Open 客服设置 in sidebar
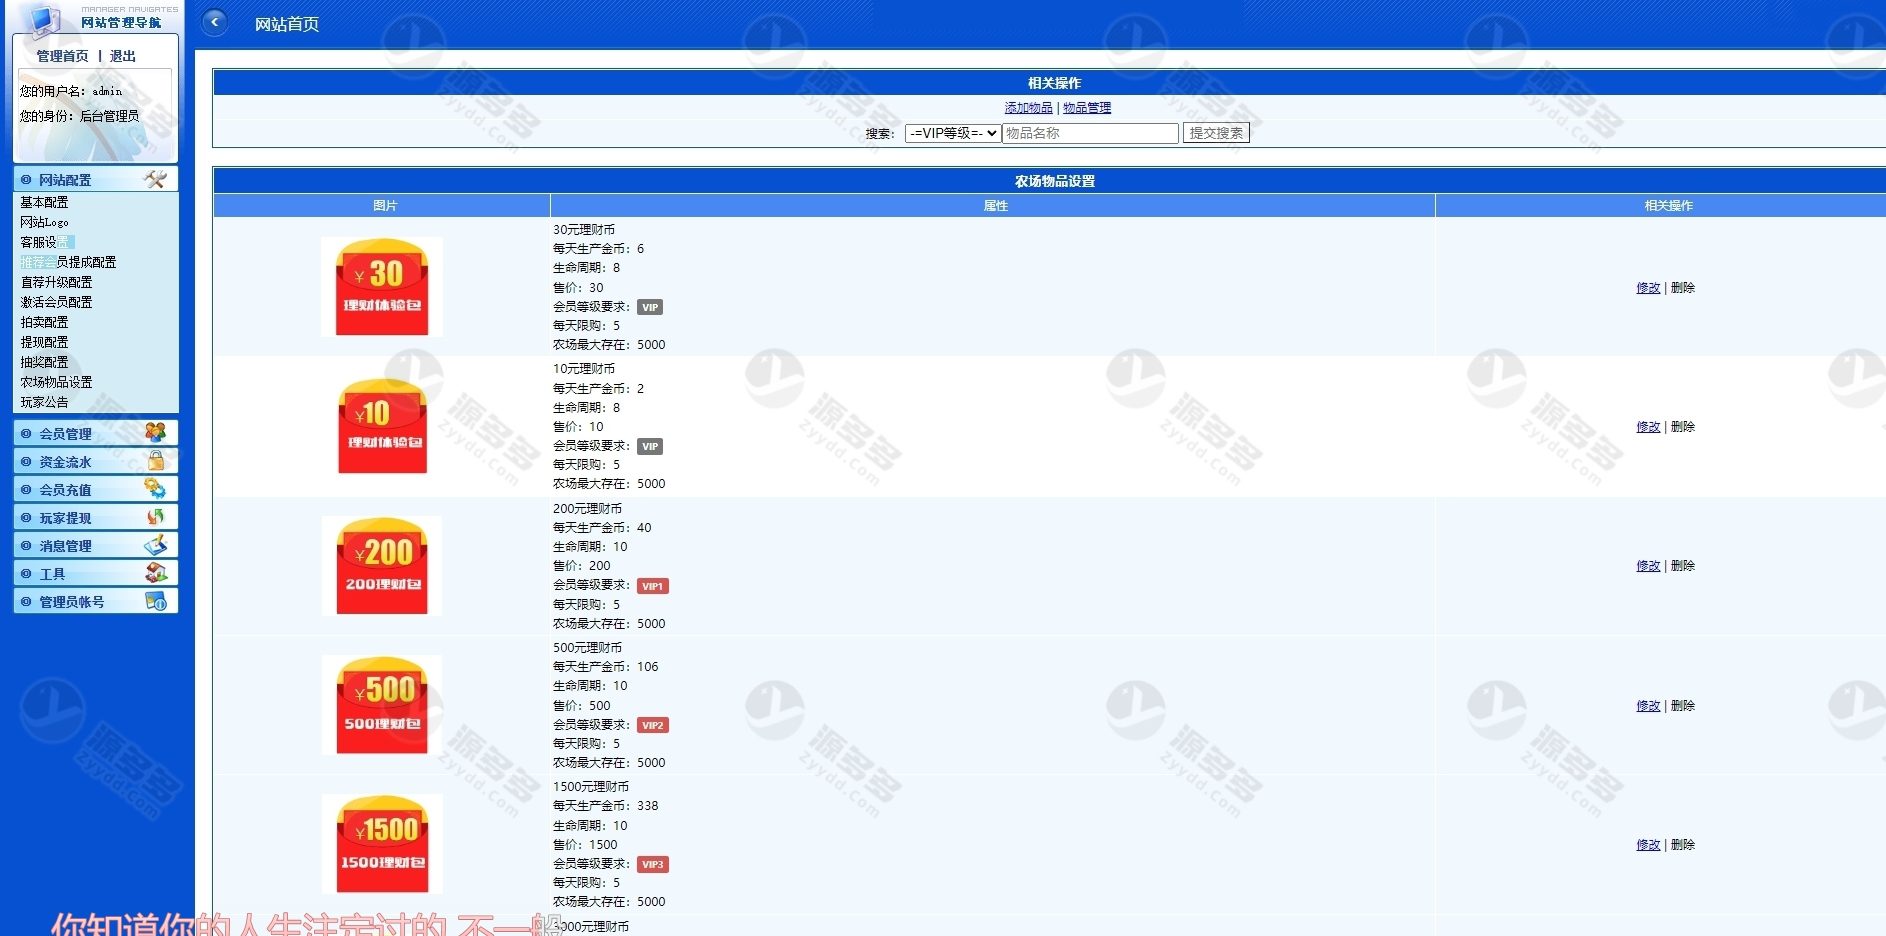The height and width of the screenshot is (936, 1886). pos(44,242)
